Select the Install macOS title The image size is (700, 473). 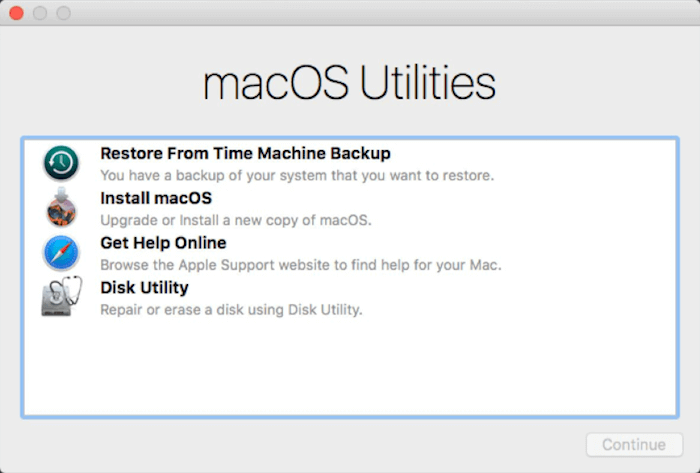click(x=156, y=198)
